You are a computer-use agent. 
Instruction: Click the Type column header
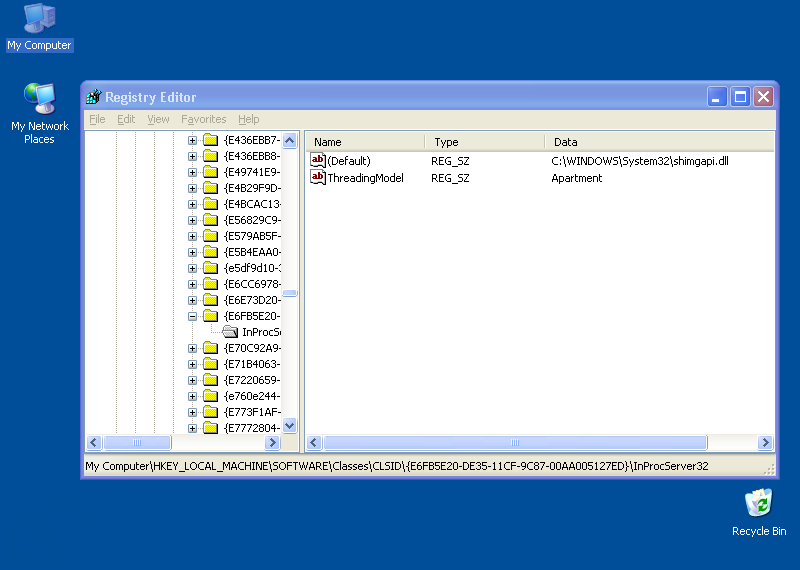485,142
